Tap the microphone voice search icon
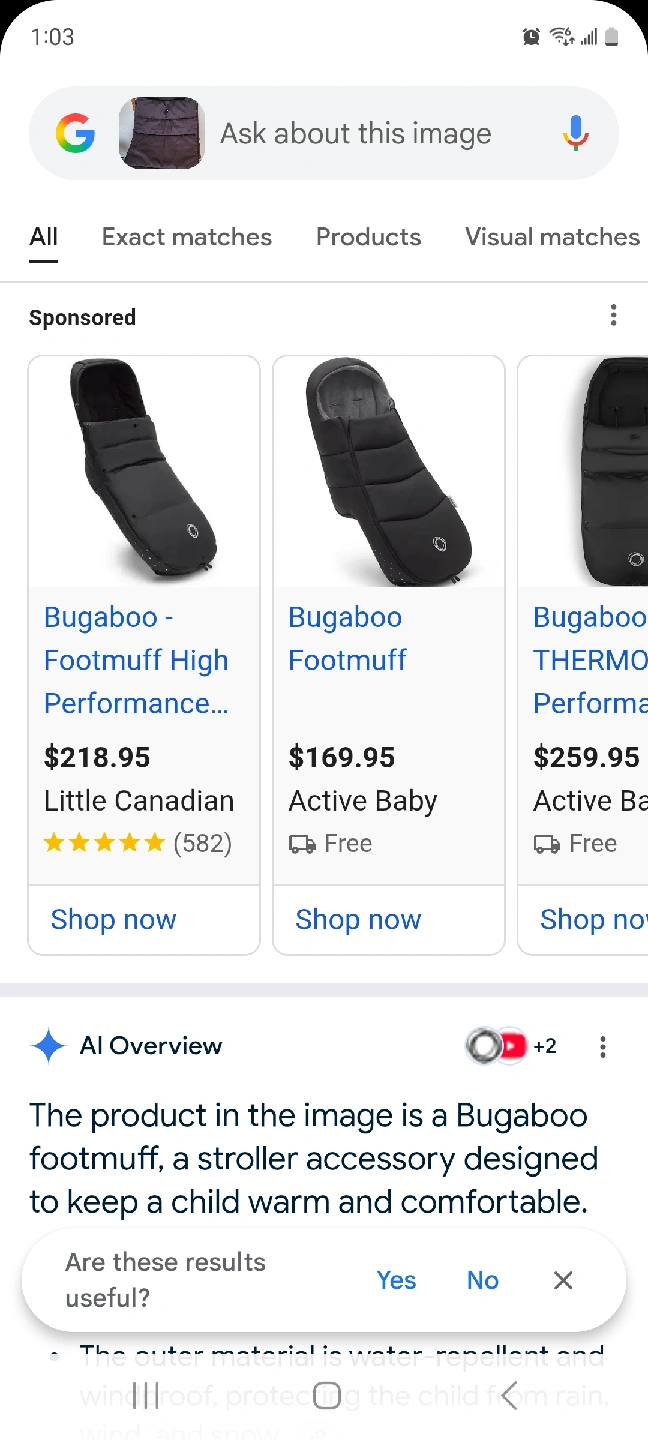The image size is (648, 1440). coord(575,133)
